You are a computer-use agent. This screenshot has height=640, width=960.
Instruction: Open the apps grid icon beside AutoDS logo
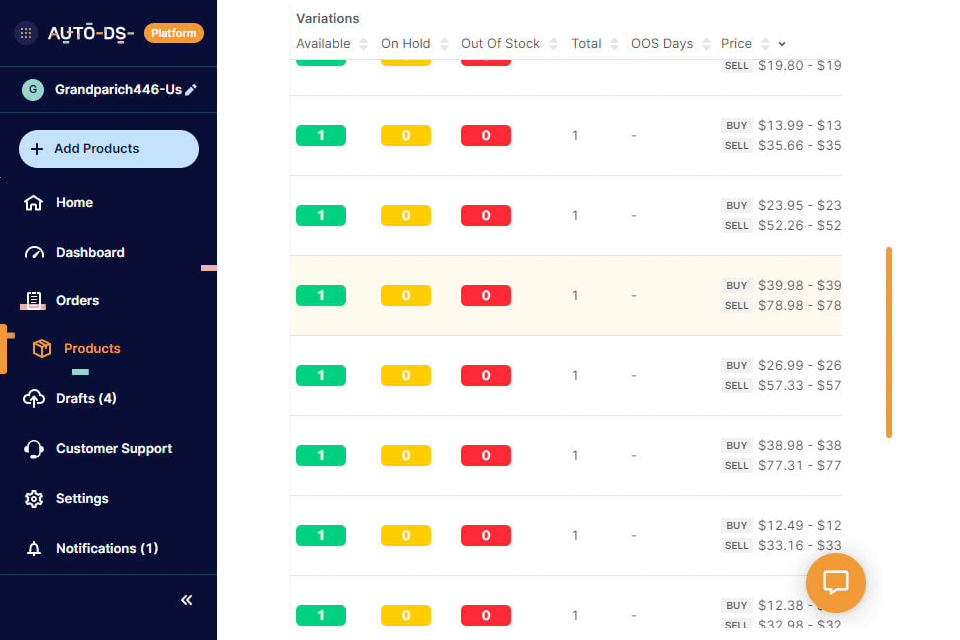pos(26,33)
